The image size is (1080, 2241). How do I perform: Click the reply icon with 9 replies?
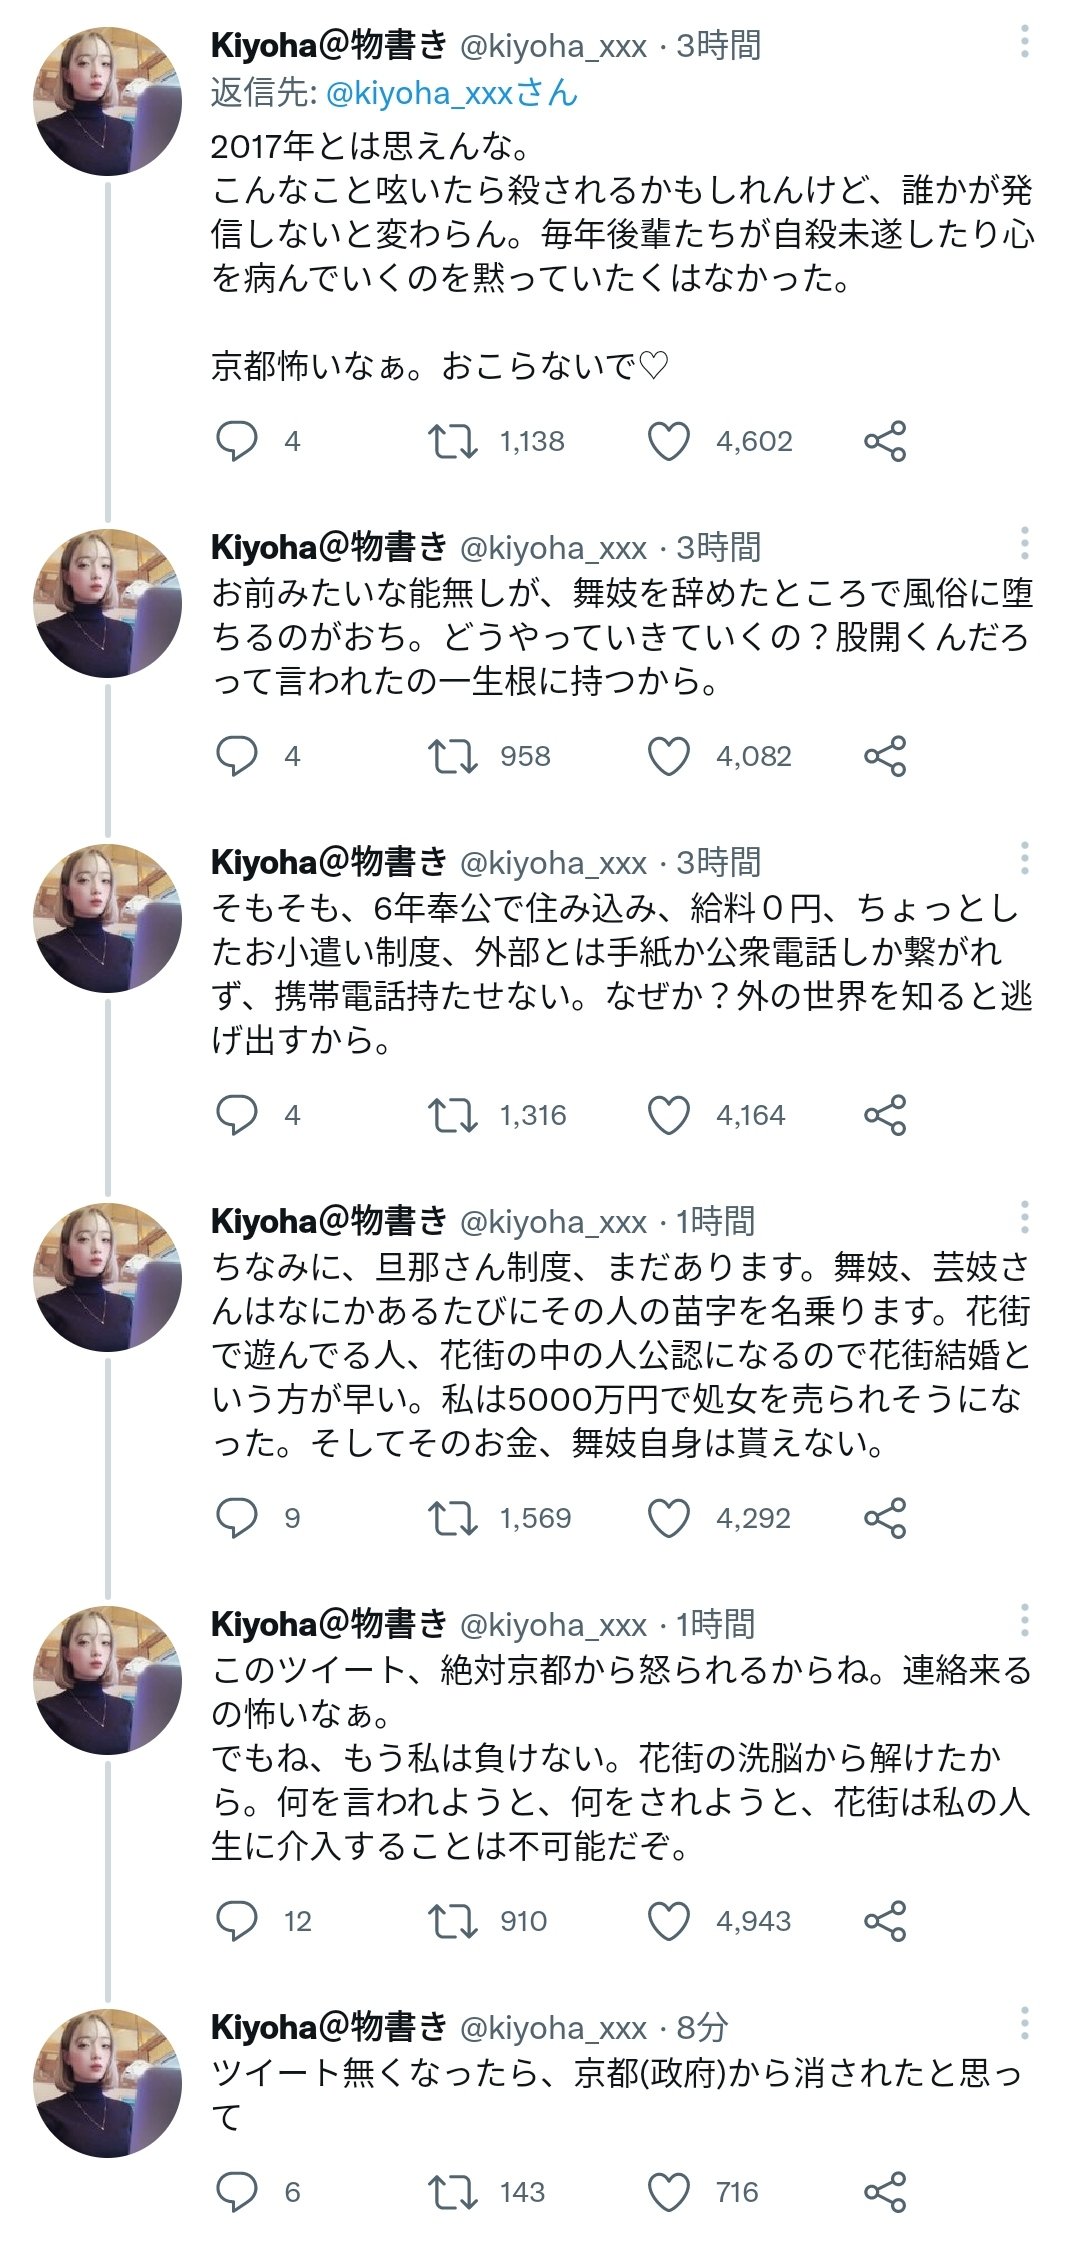tap(237, 1517)
